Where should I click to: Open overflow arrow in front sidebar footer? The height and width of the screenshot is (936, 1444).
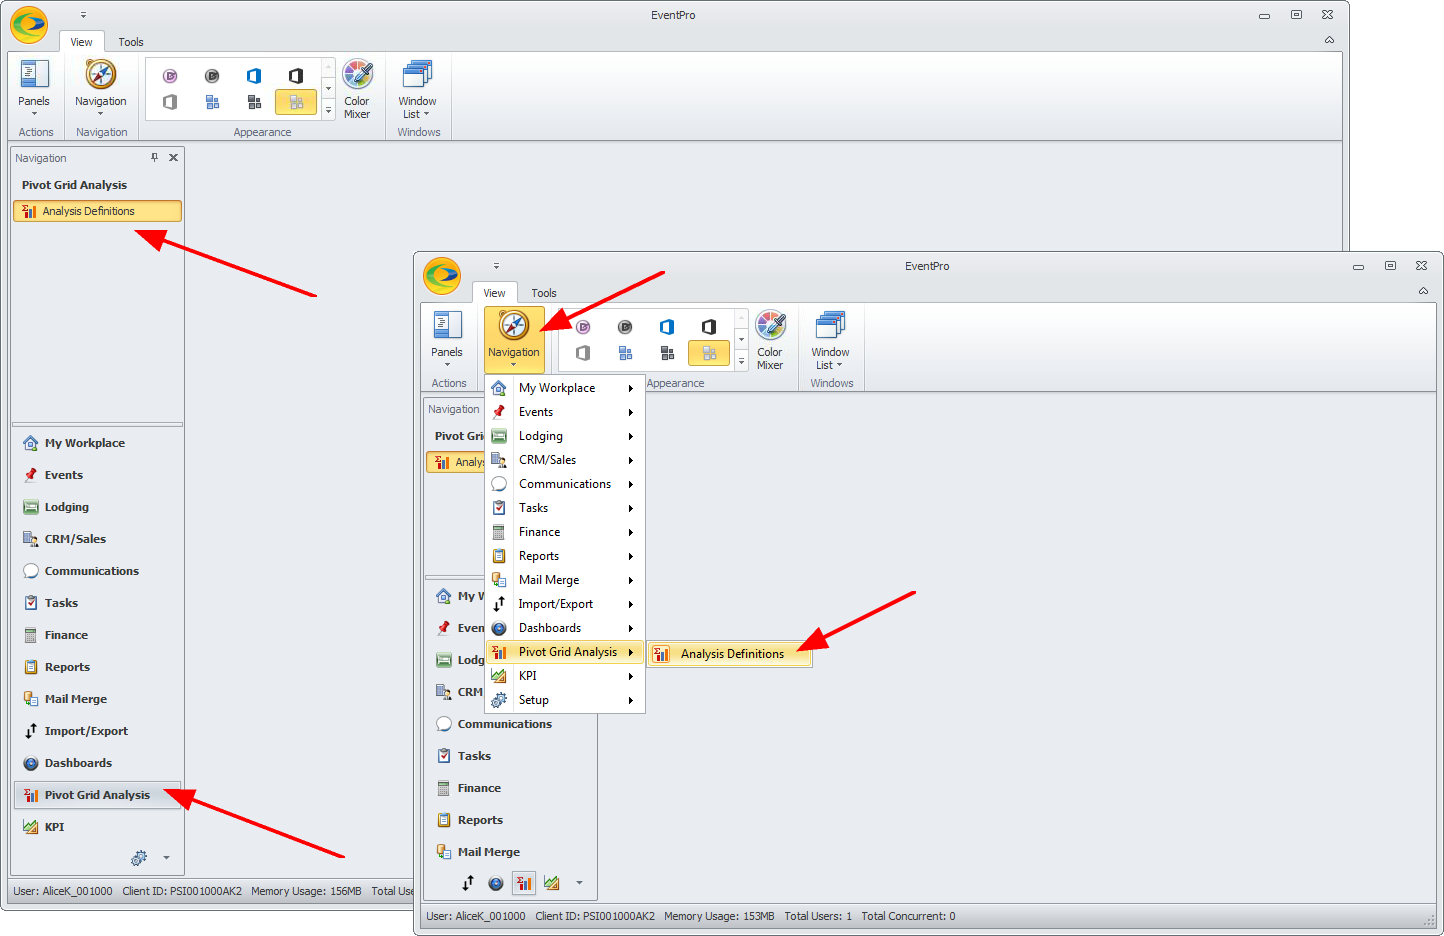click(x=579, y=883)
